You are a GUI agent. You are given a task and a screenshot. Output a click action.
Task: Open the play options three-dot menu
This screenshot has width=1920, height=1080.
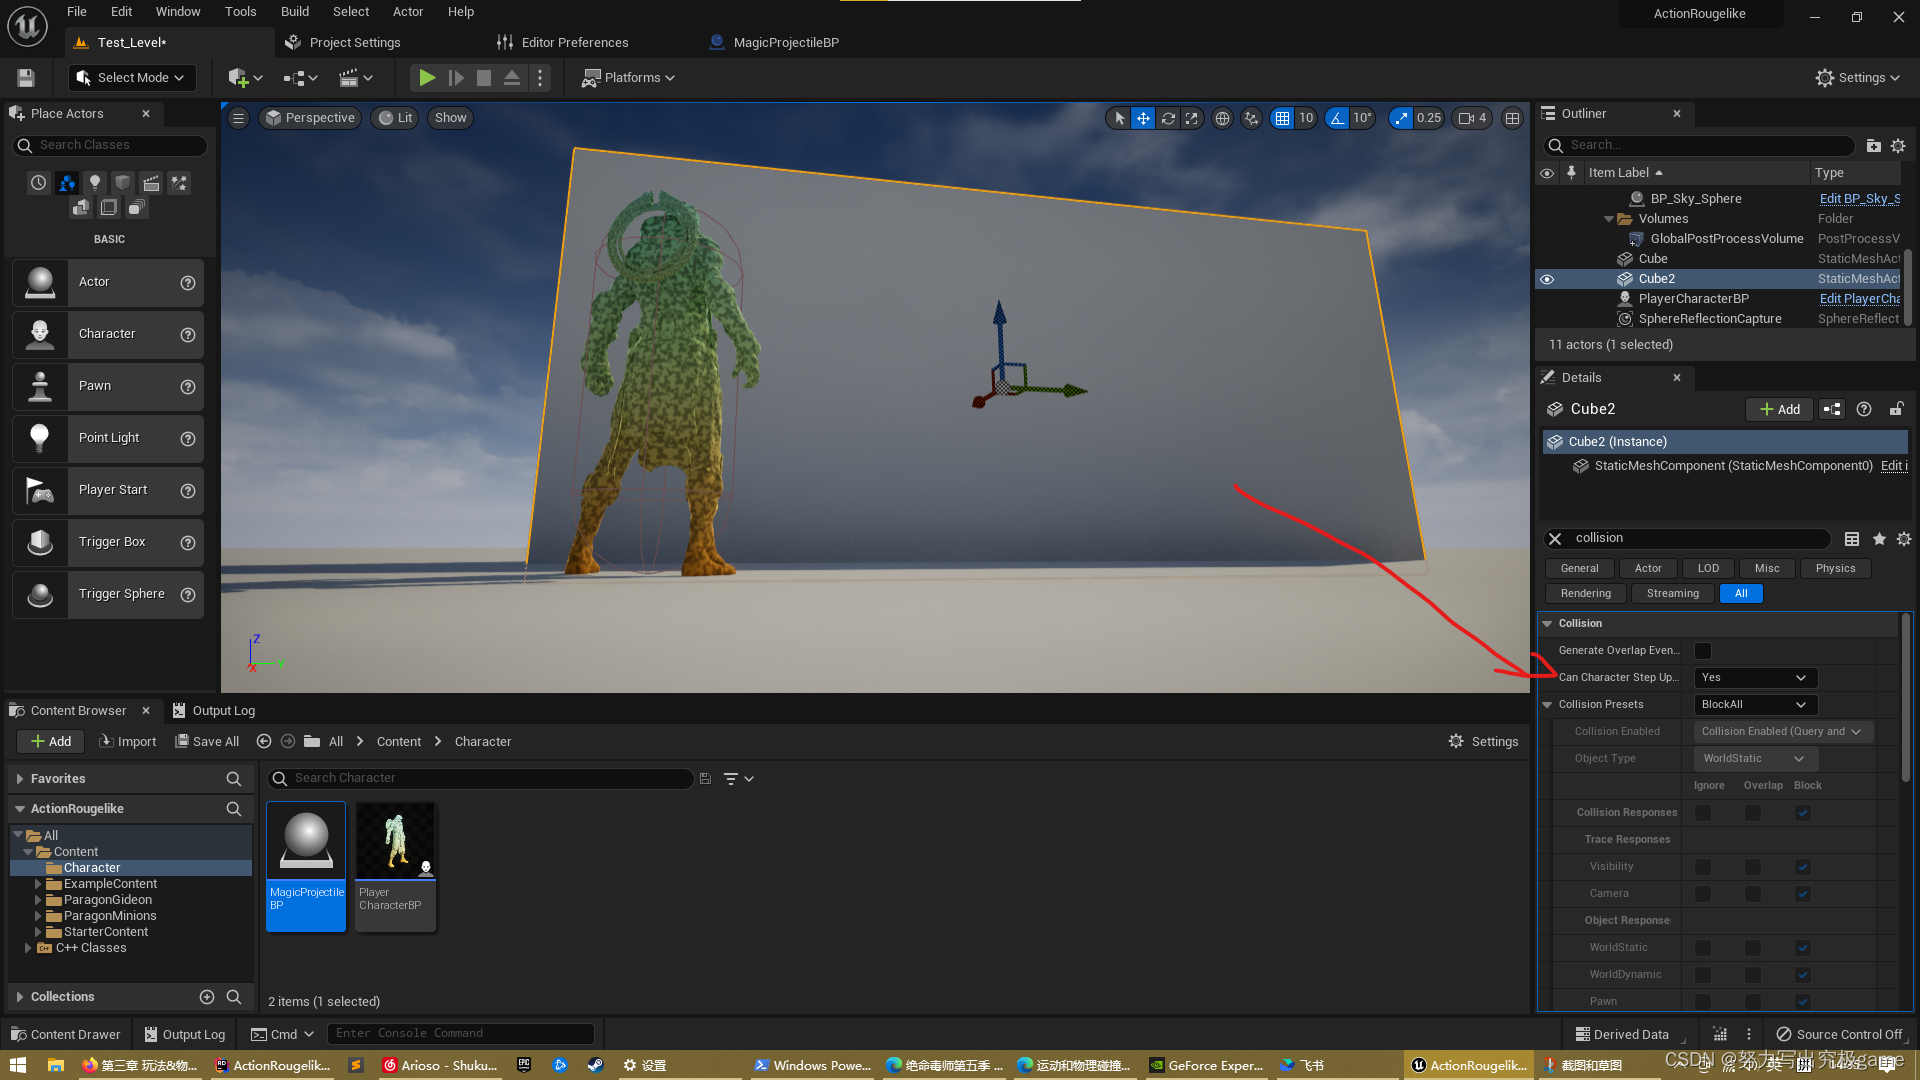pyautogui.click(x=540, y=78)
